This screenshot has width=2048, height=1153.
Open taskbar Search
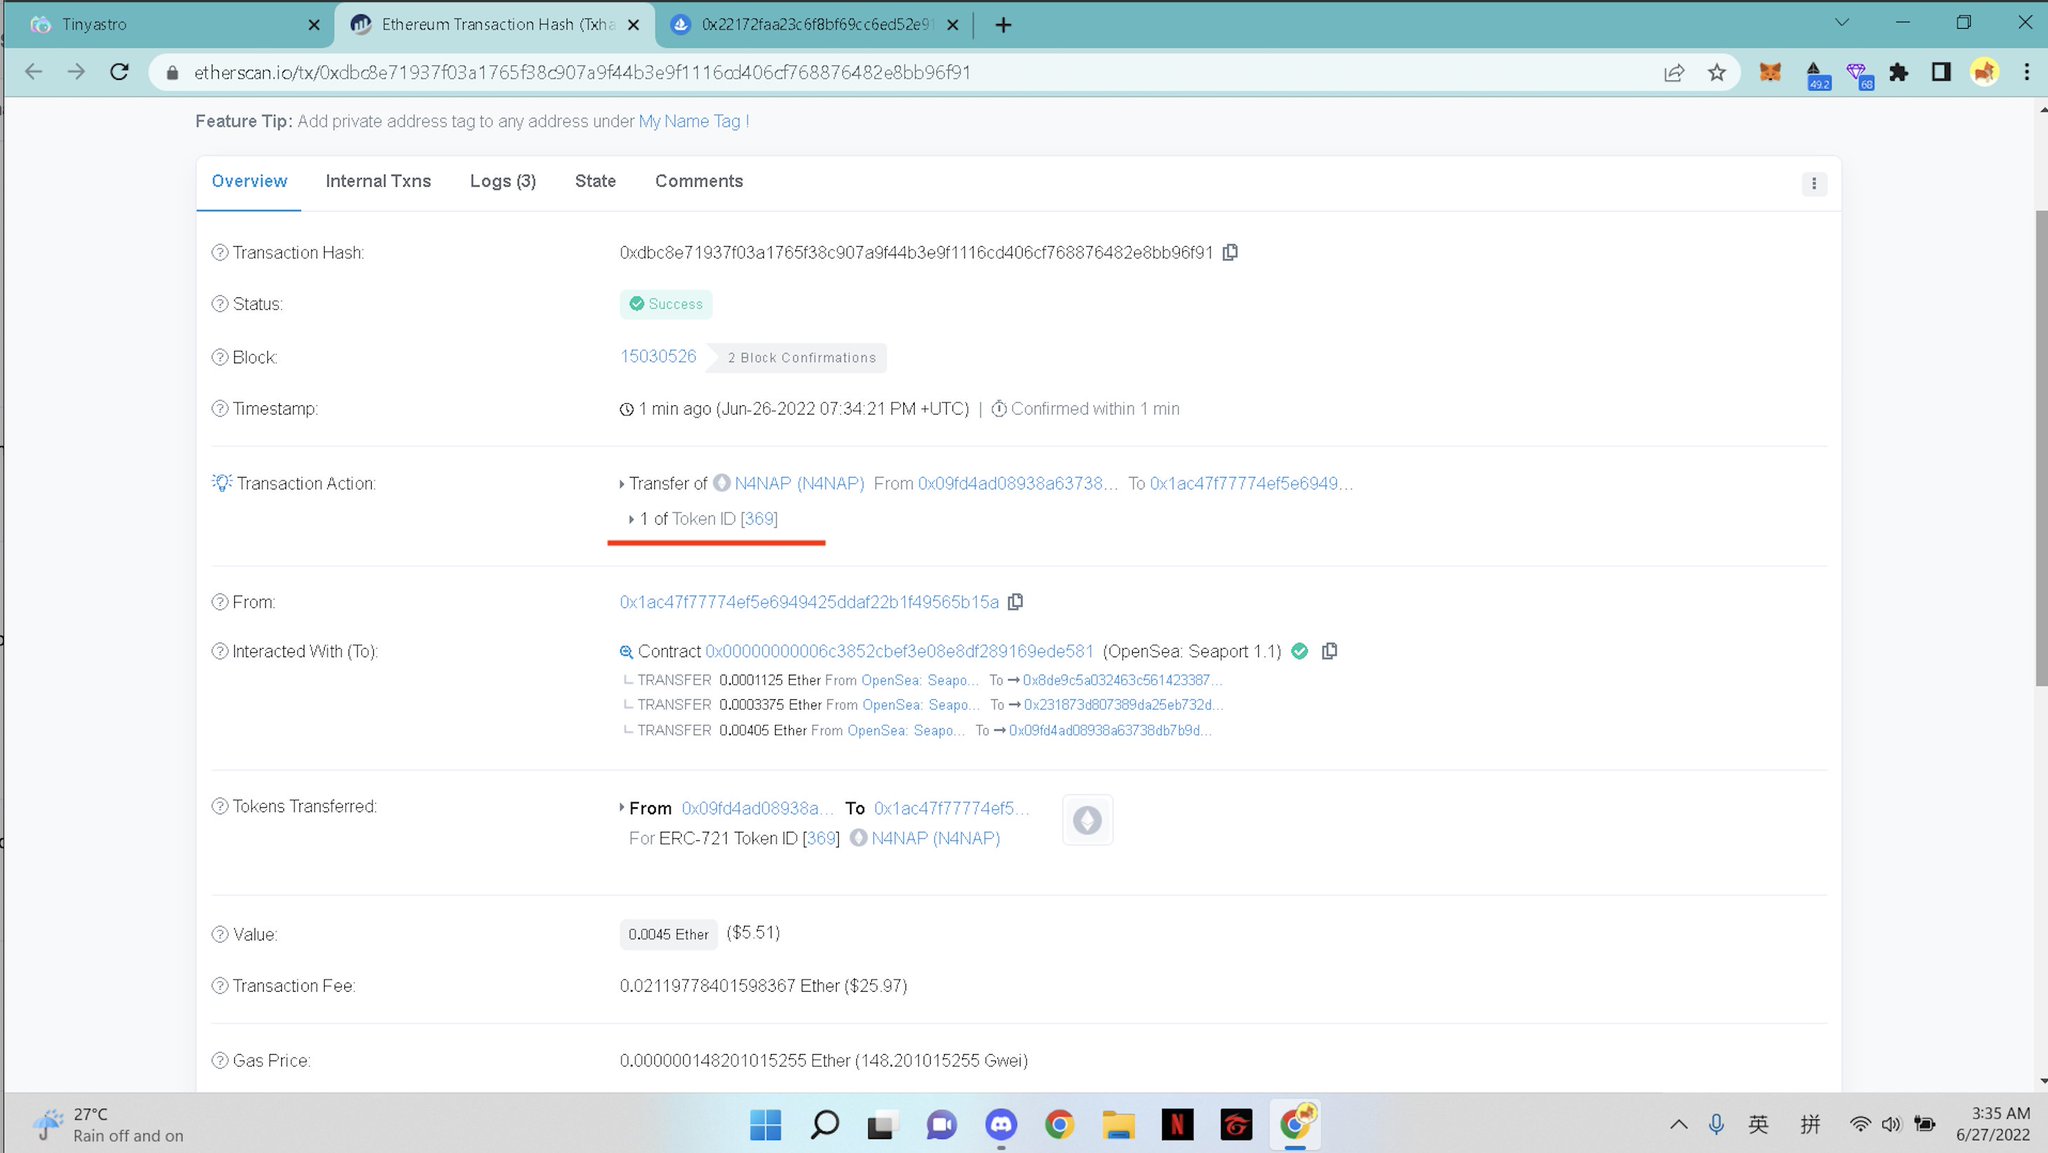(x=824, y=1125)
